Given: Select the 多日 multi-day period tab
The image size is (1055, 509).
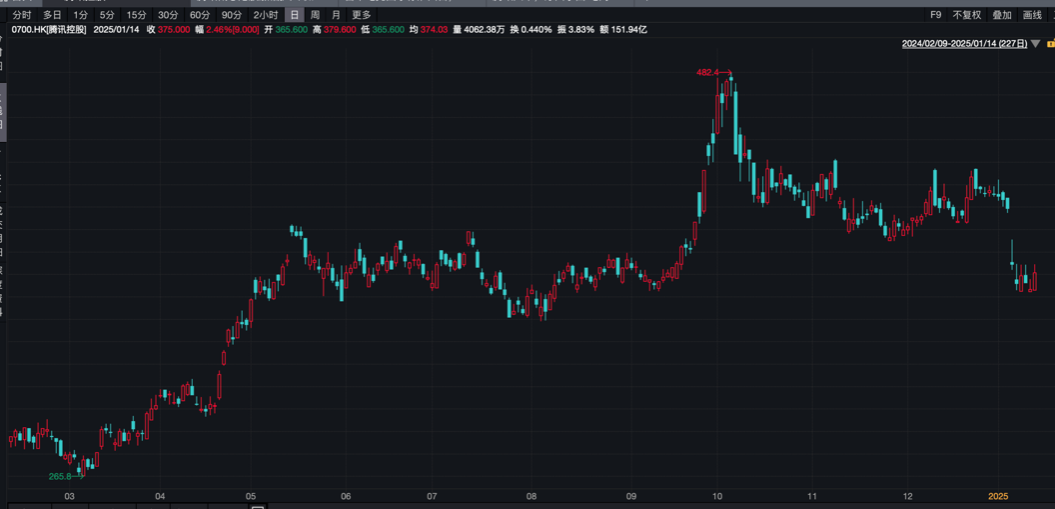Looking at the screenshot, I should click(x=52, y=15).
